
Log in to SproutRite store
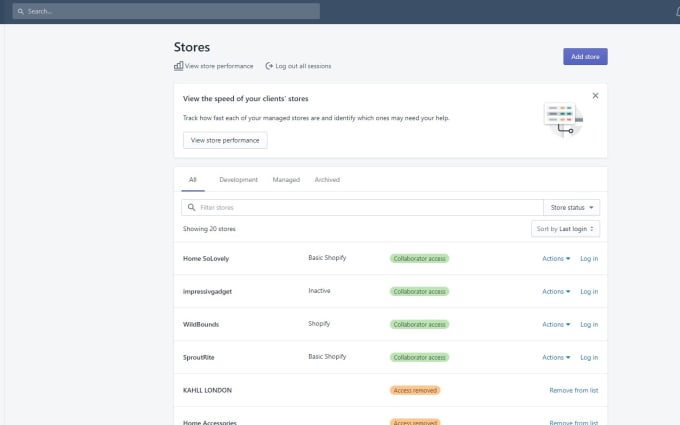[x=589, y=357]
